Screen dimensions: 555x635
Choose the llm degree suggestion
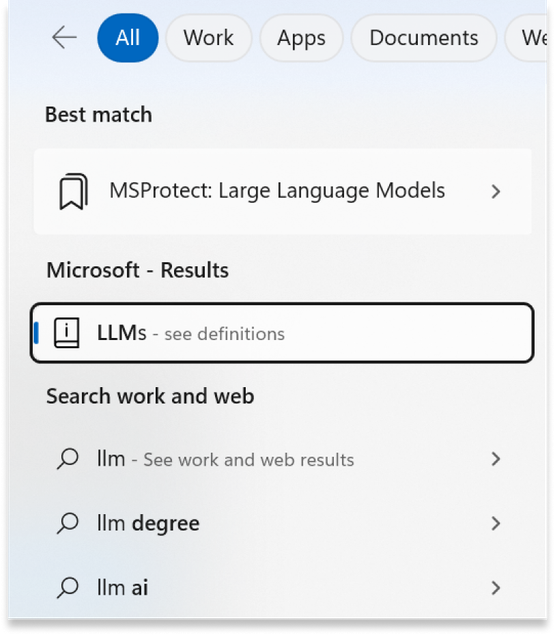(280, 523)
